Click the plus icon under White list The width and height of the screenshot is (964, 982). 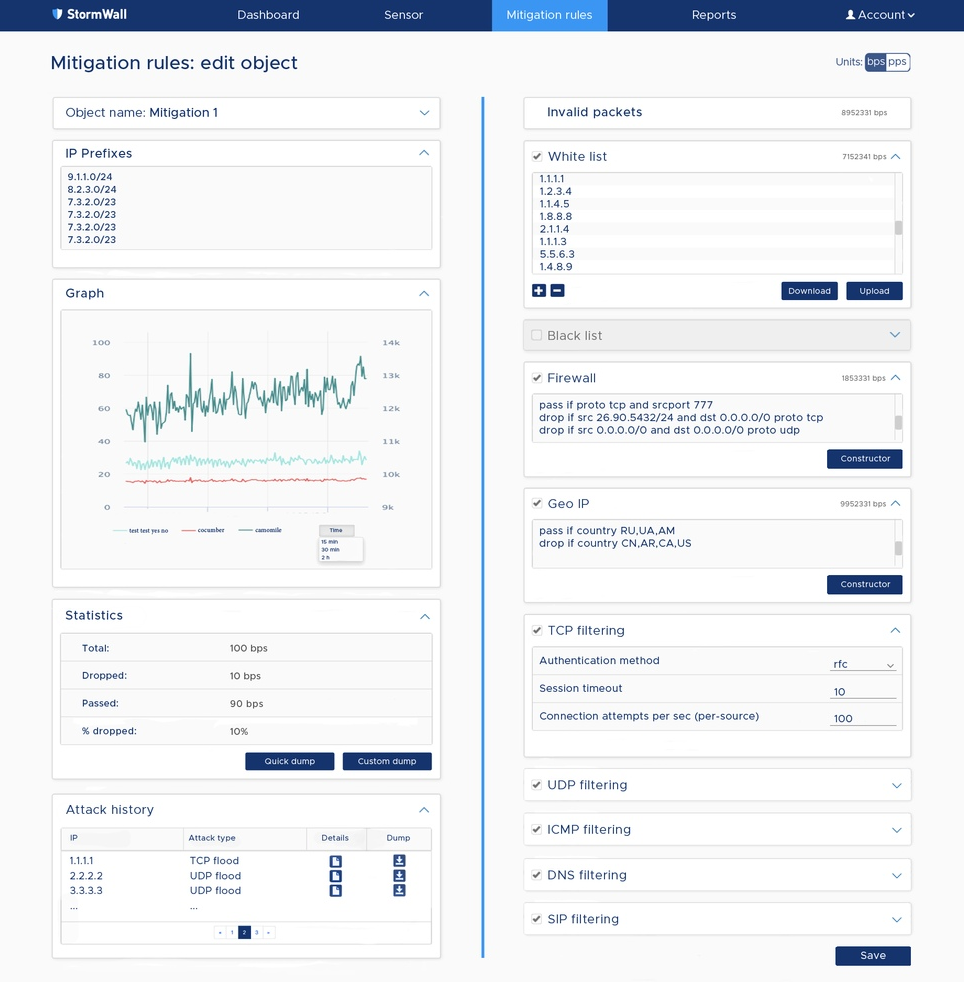point(539,291)
